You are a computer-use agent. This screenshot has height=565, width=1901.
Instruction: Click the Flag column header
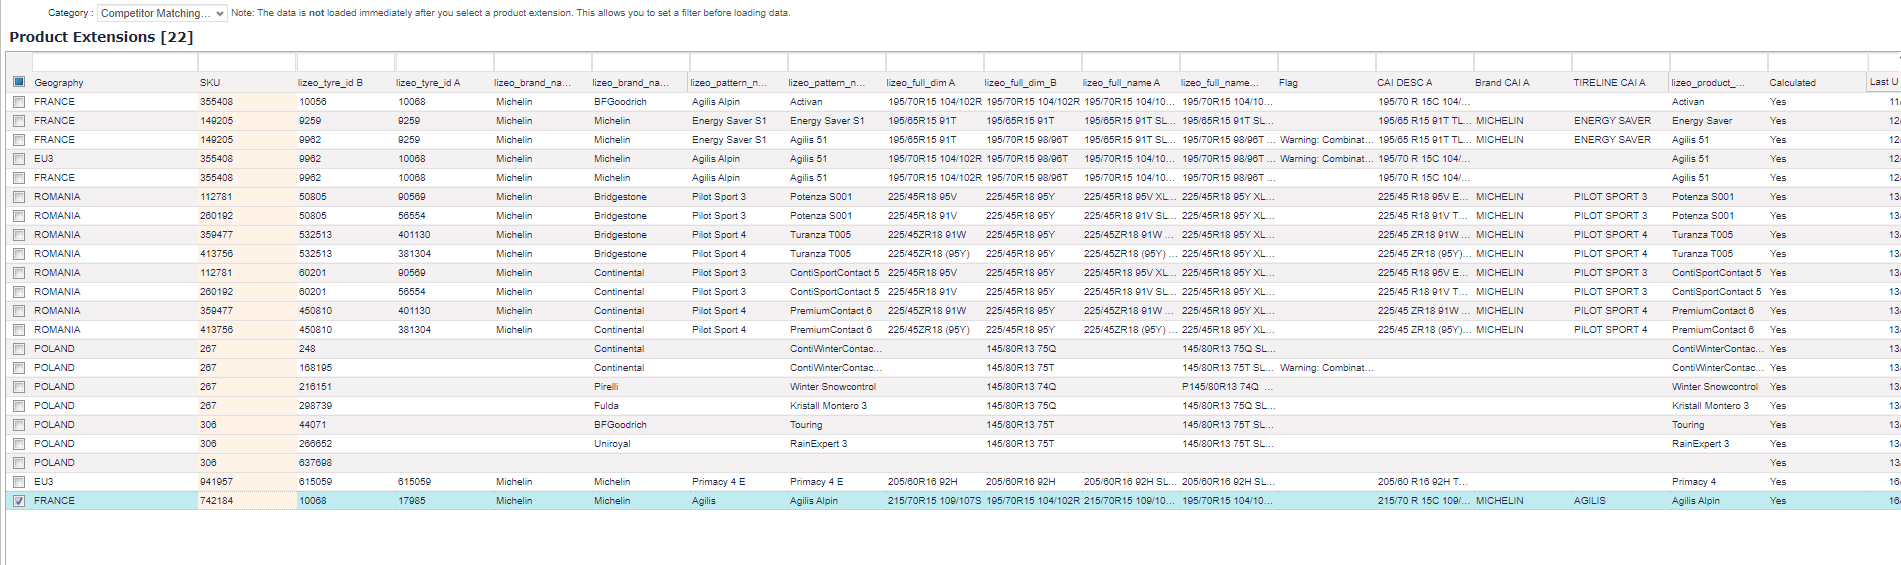[1288, 83]
